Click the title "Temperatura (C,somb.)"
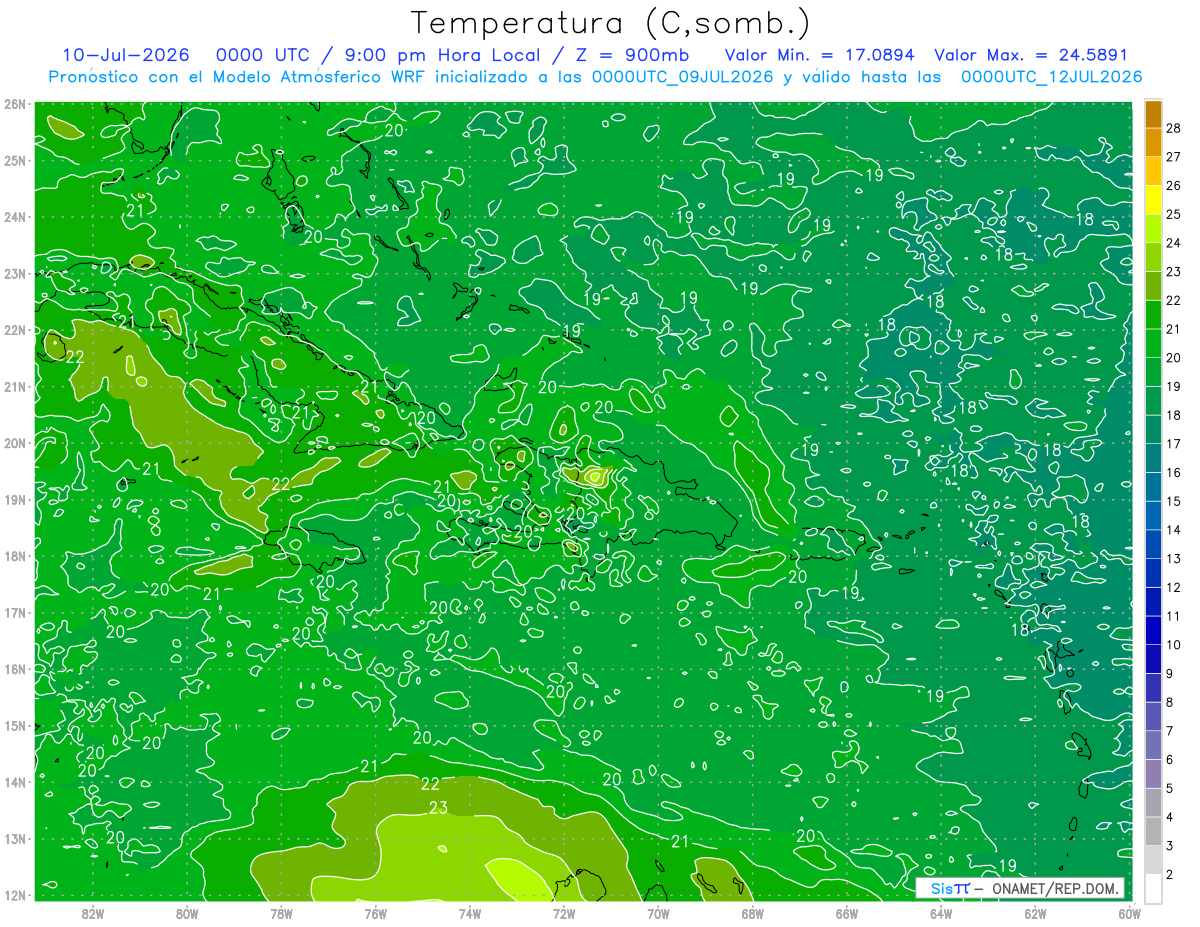This screenshot has width=1200, height=927. point(610,23)
